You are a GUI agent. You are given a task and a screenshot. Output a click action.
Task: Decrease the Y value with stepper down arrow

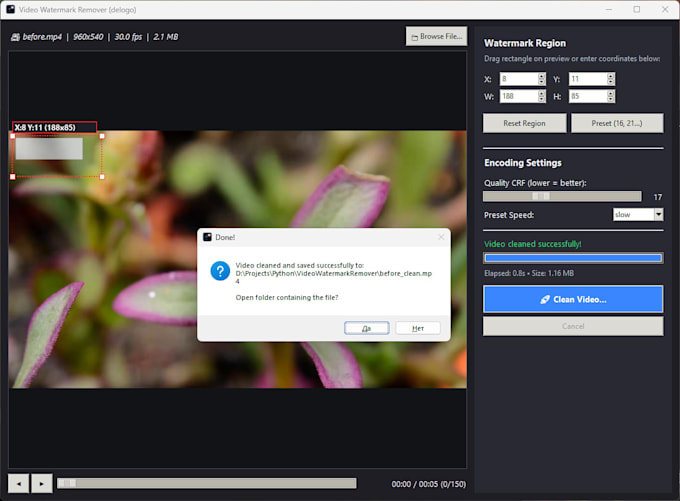(611, 82)
